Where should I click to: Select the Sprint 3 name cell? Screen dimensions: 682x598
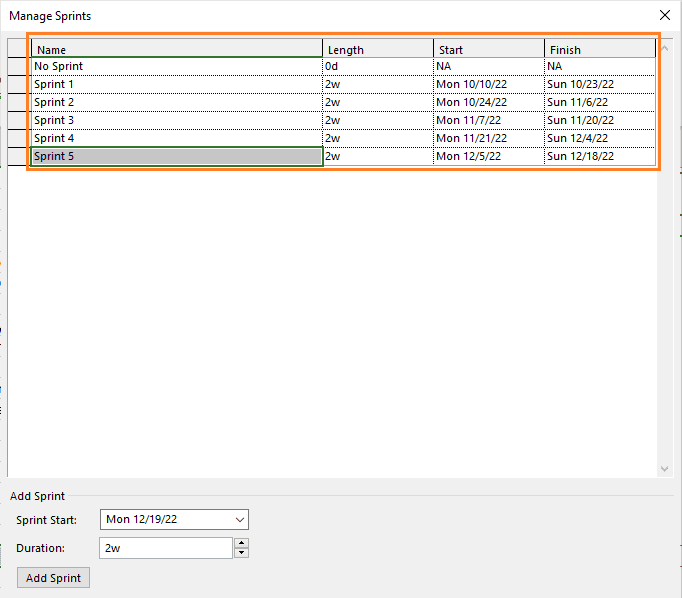click(x=177, y=120)
